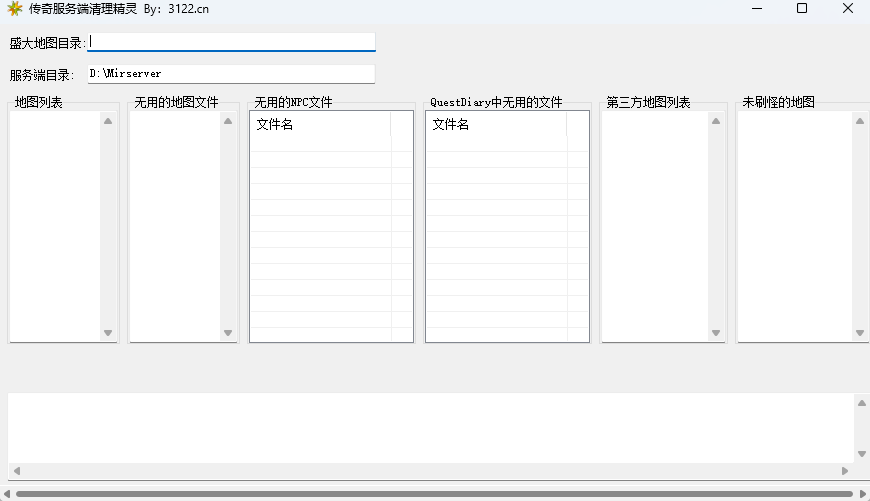Click up arrow in 第三方地图列表 scrollbar
This screenshot has width=870, height=501.
pyautogui.click(x=716, y=121)
